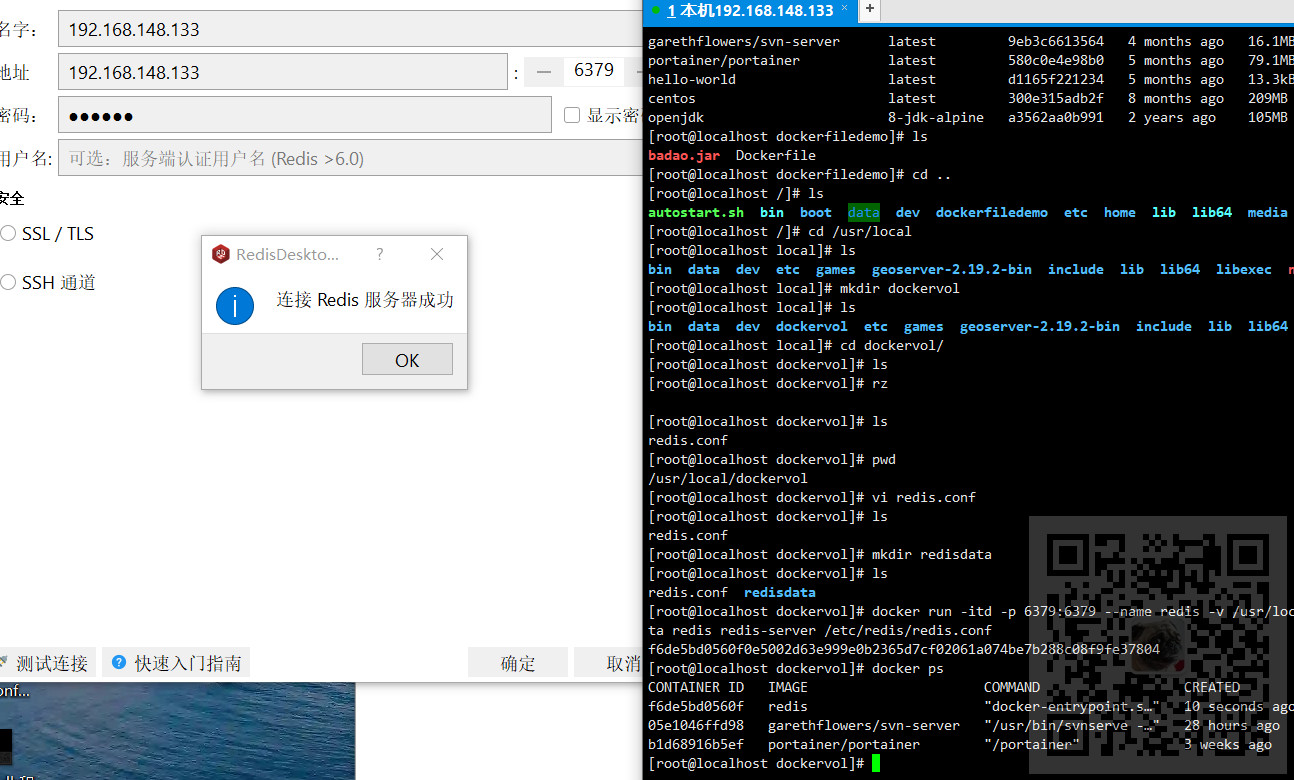
Task: Click 'openjdk' image name in terminal
Action: (676, 117)
